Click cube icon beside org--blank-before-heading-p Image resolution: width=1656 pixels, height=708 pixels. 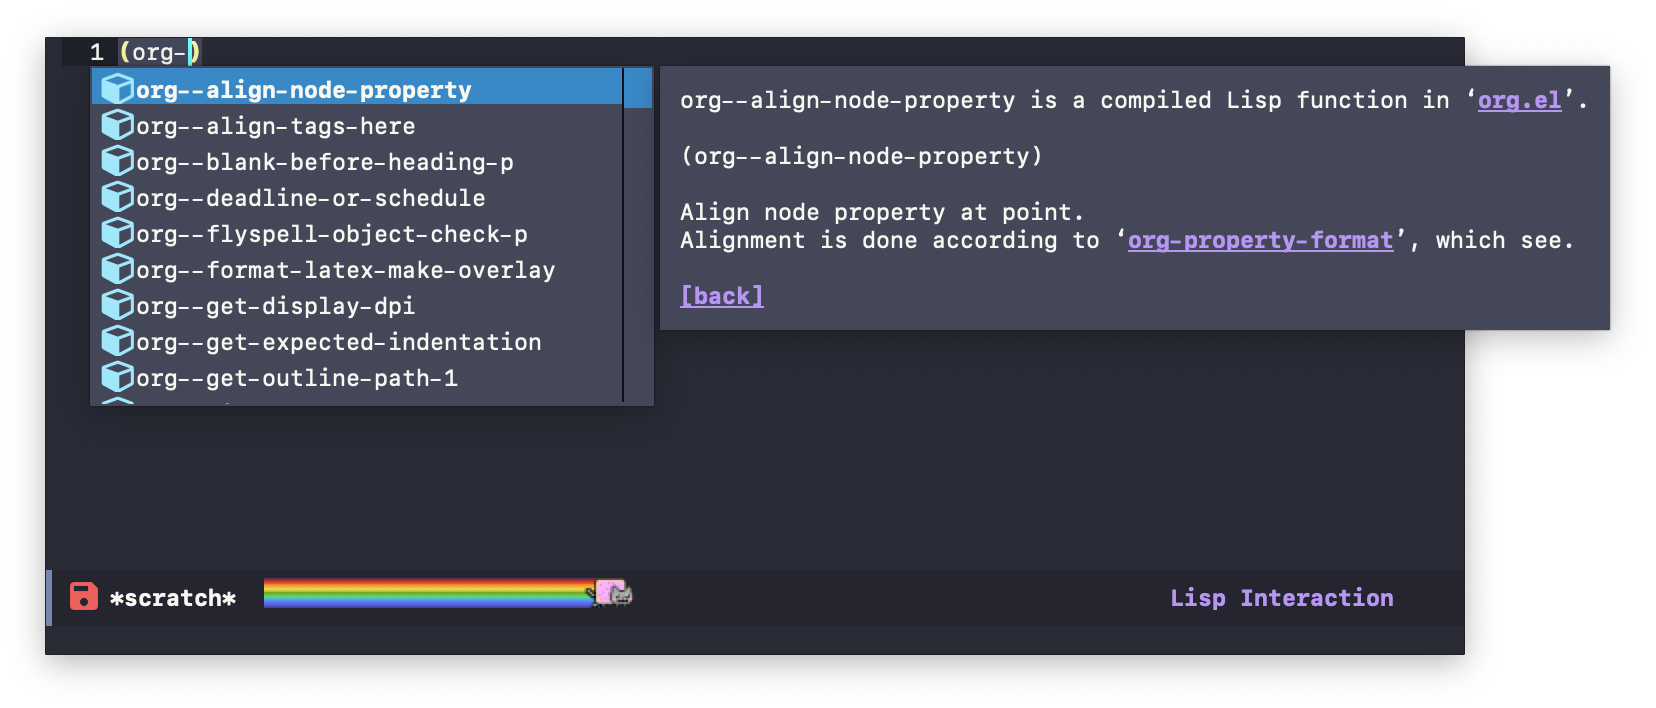pyautogui.click(x=118, y=161)
